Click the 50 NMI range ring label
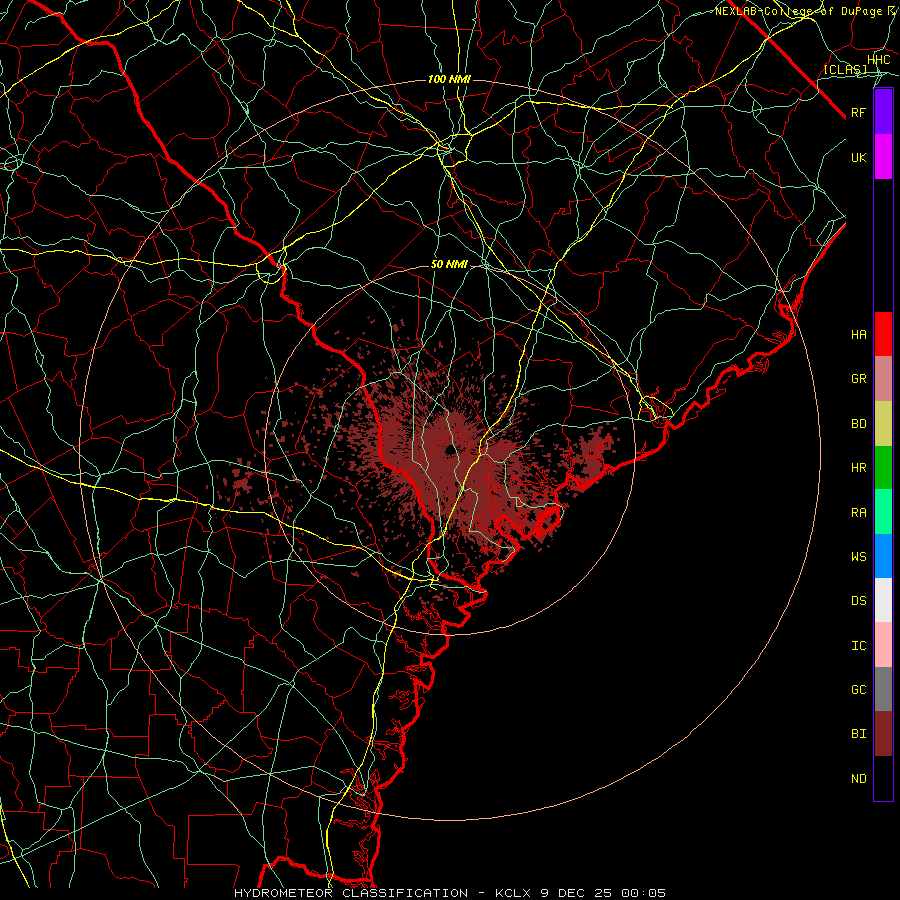The image size is (900, 900). [x=449, y=265]
